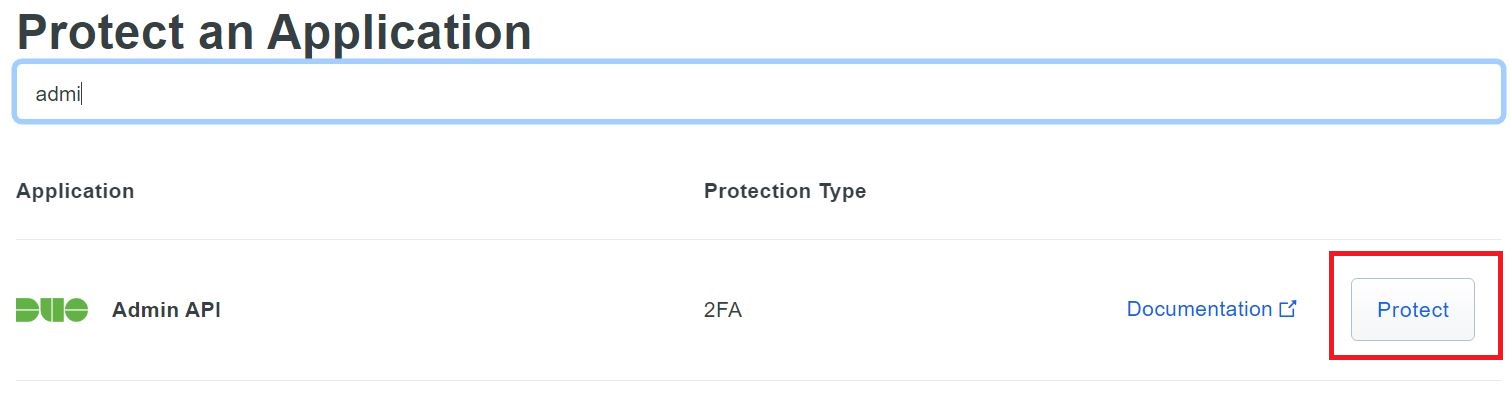Select the Admin API application name

coord(166,310)
